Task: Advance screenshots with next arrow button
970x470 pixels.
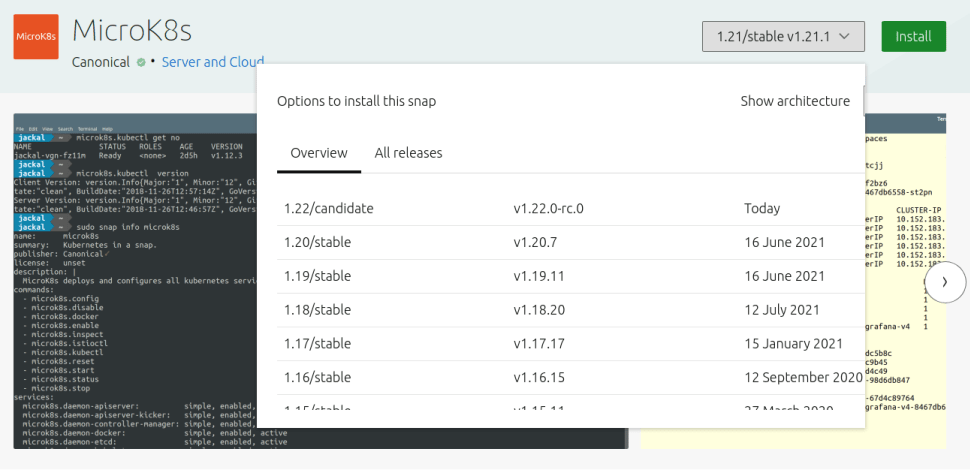Action: (945, 282)
